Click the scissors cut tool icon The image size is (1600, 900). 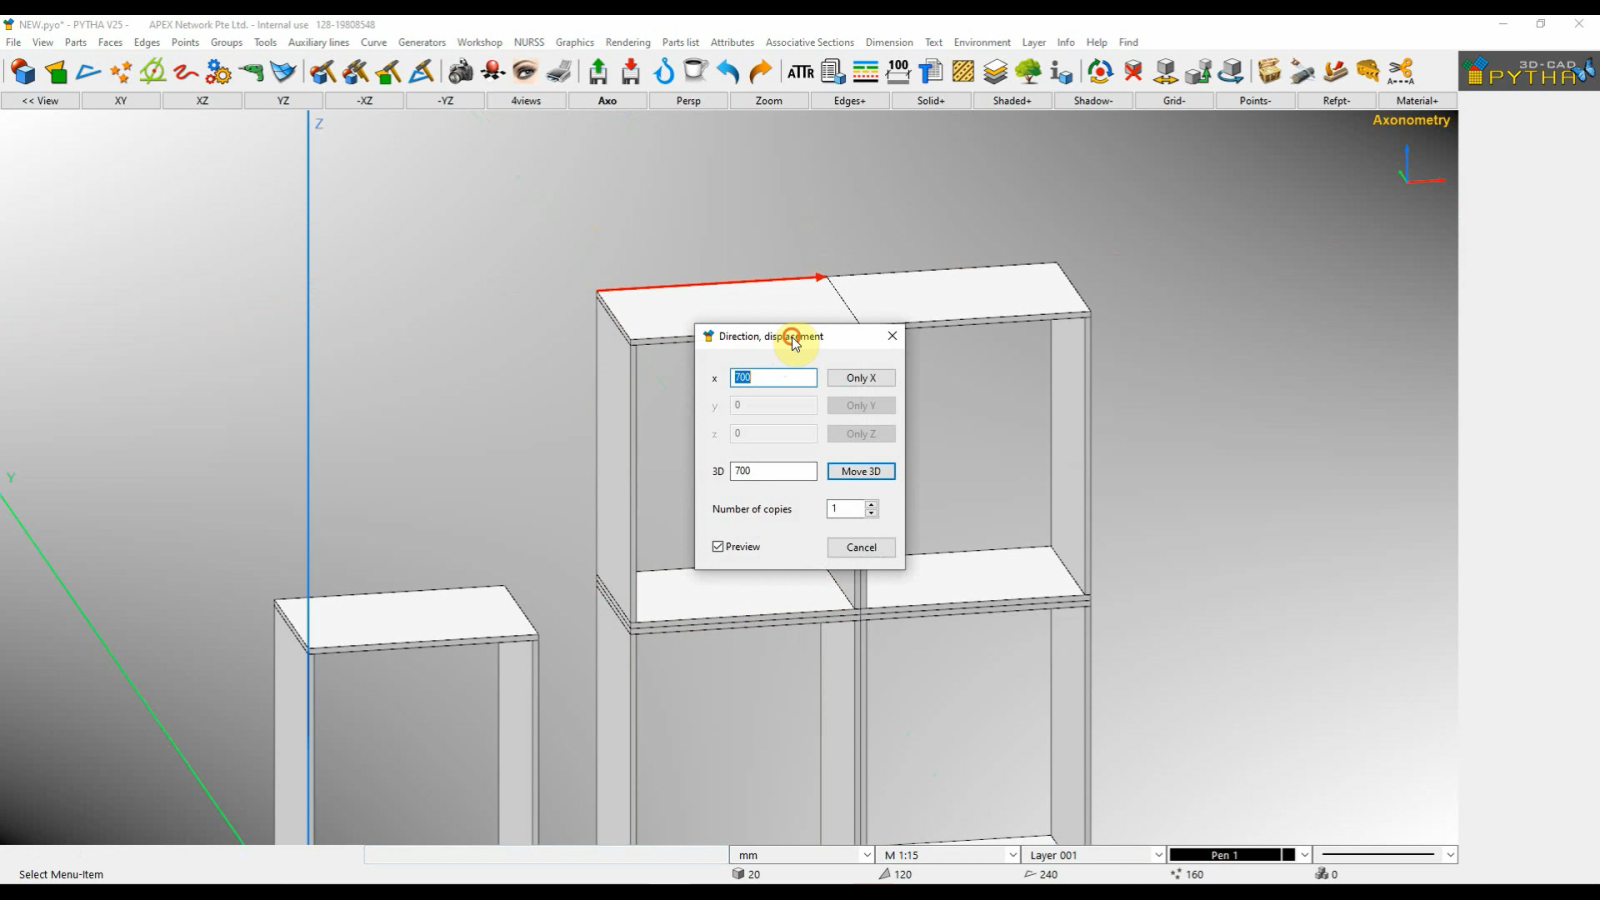[x=1401, y=72]
